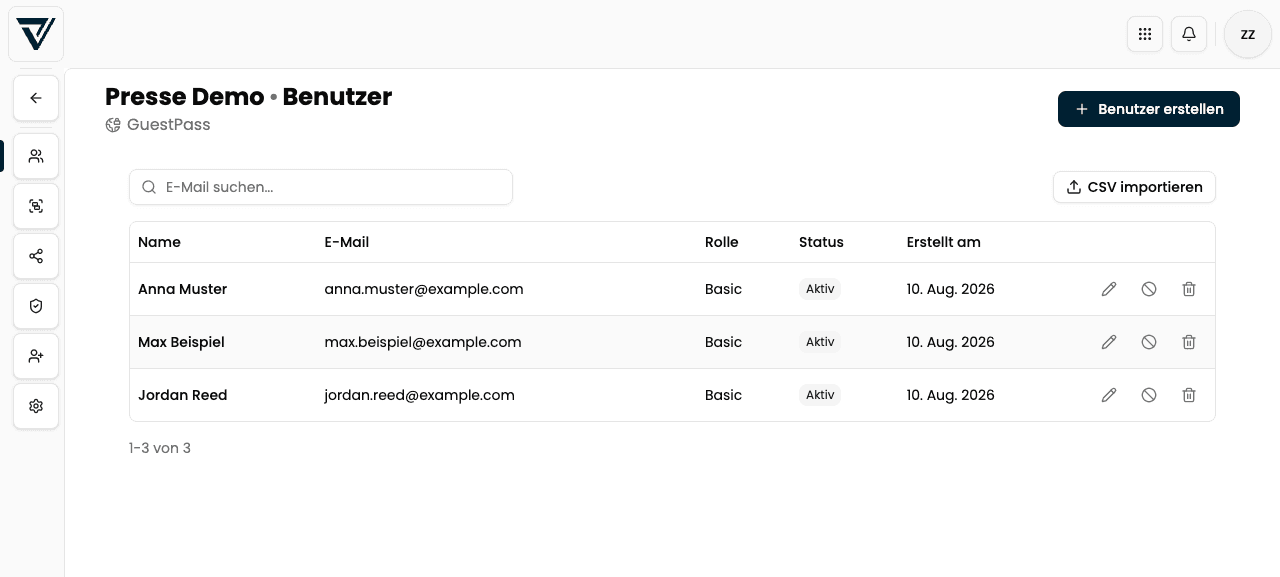
Task: Block Jordan Reed with ban icon
Action: click(1149, 395)
